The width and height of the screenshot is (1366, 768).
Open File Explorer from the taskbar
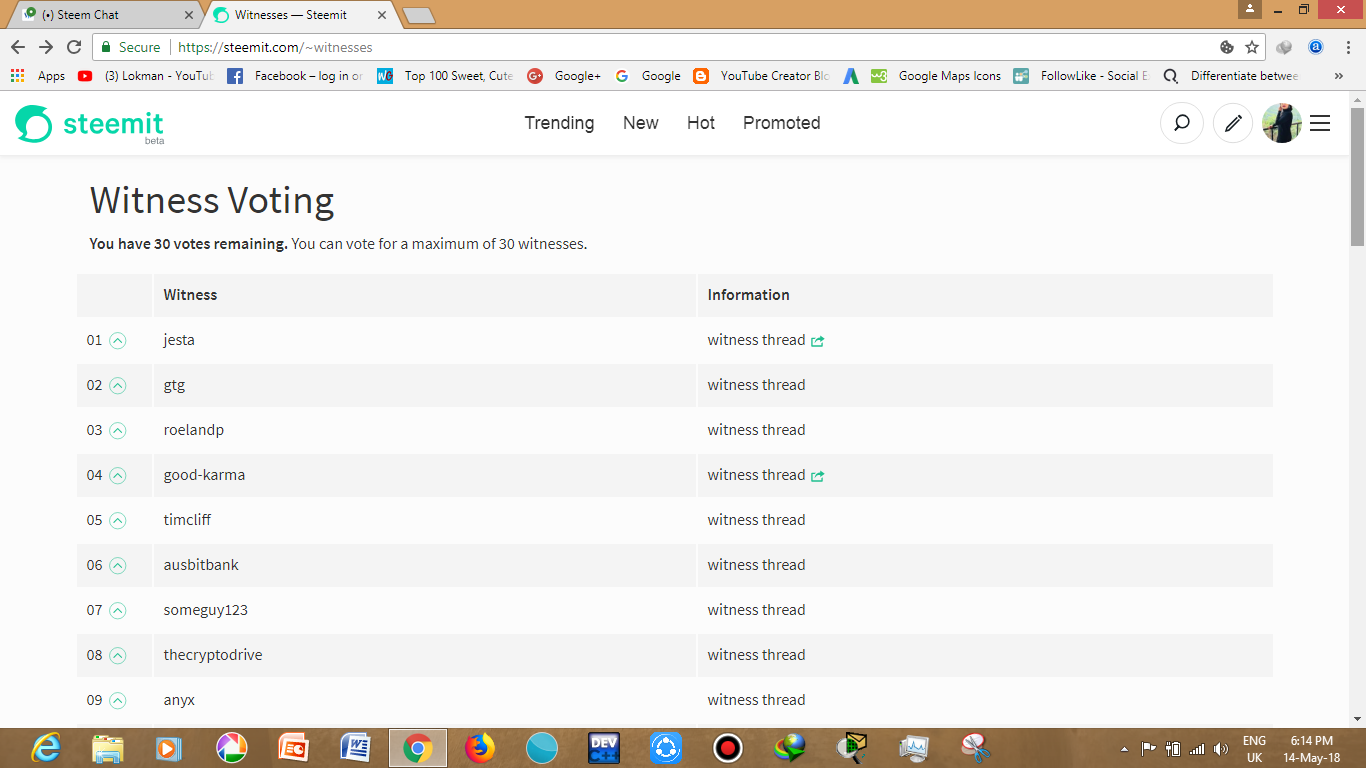pyautogui.click(x=108, y=748)
